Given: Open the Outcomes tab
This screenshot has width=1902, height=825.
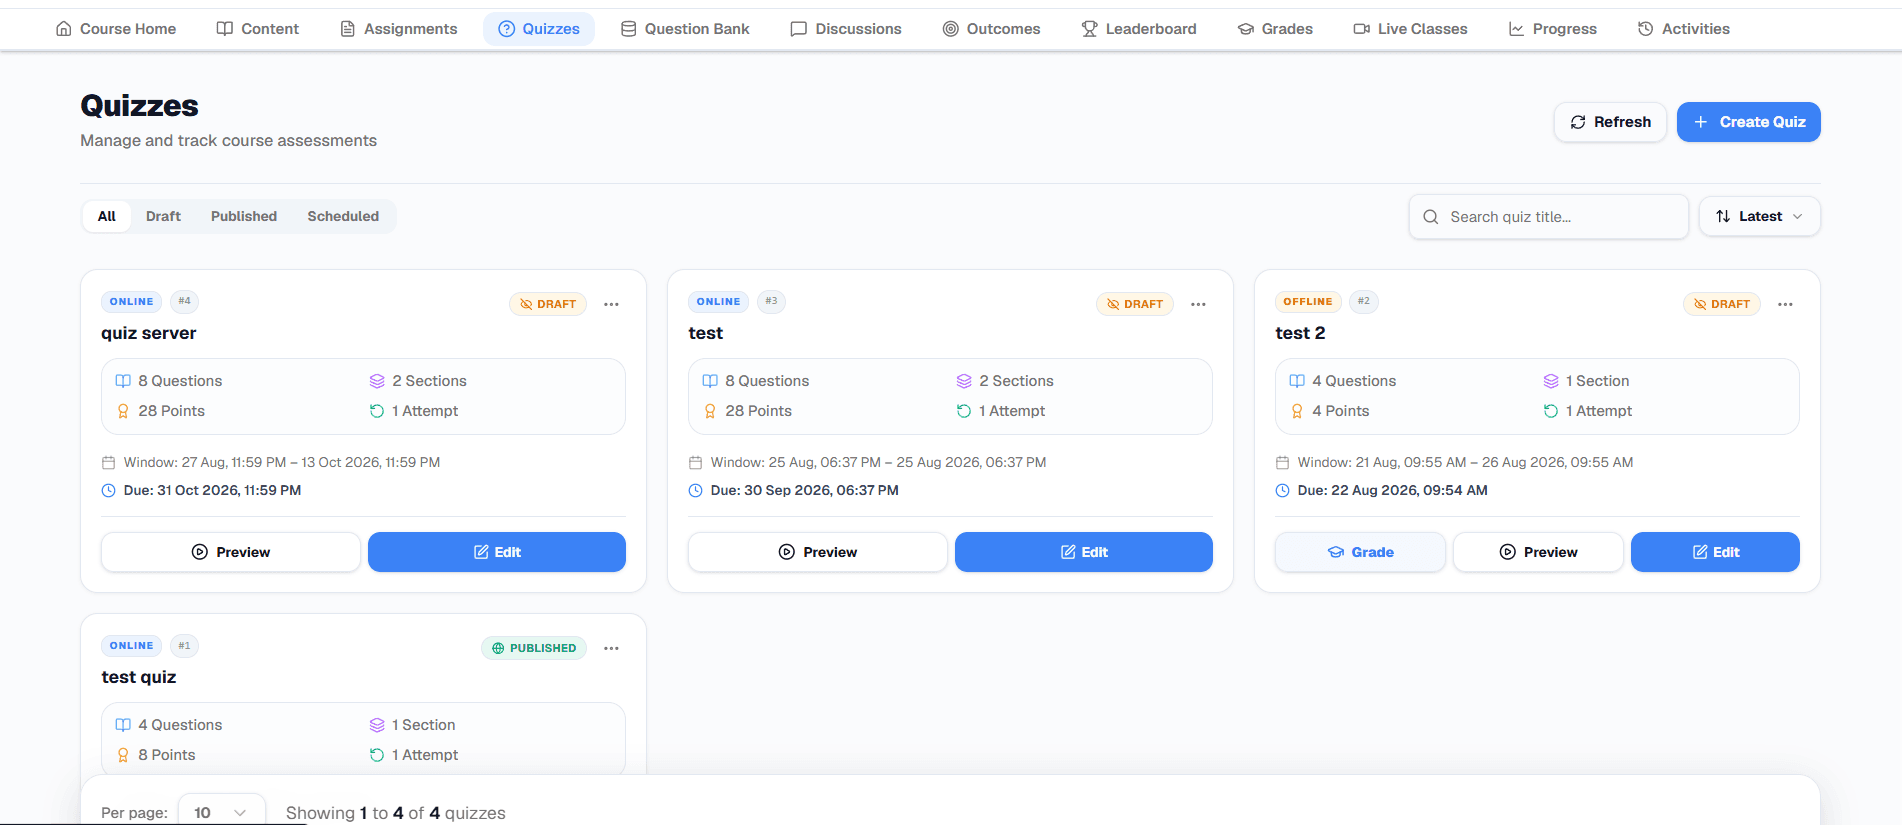Looking at the screenshot, I should [x=992, y=29].
